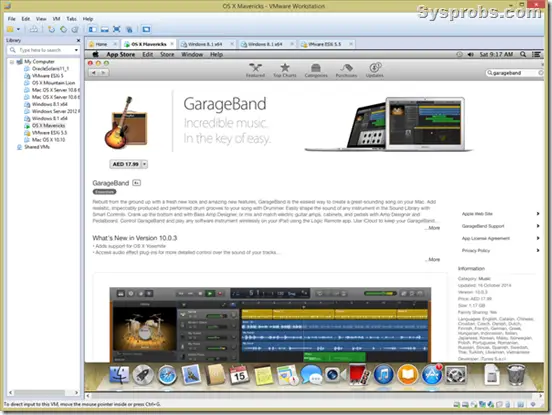Click the VMware power button icon
The width and height of the screenshot is (552, 415).
pyautogui.click(x=10, y=29)
